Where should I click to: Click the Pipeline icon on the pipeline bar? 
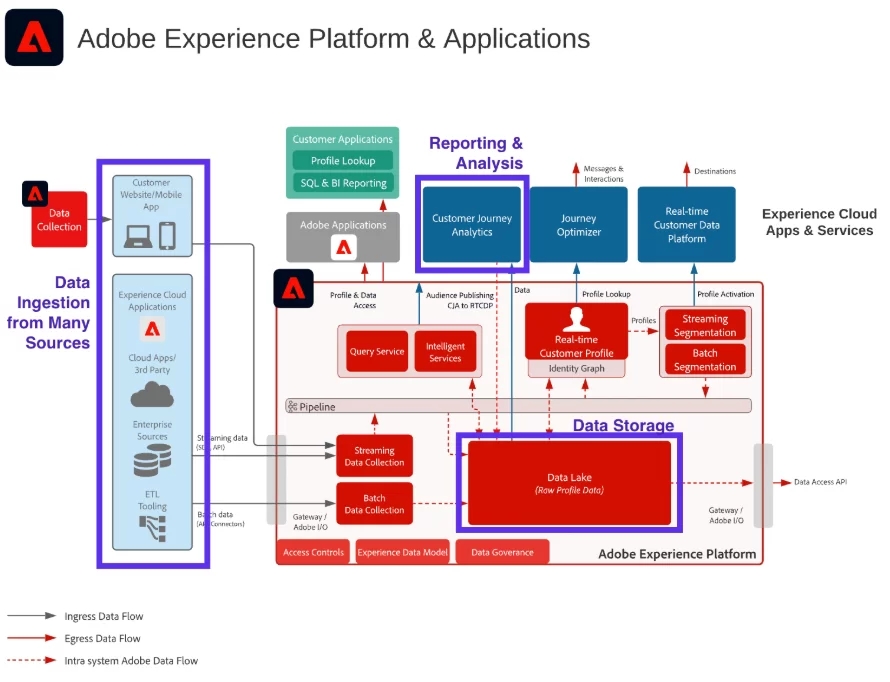point(292,406)
